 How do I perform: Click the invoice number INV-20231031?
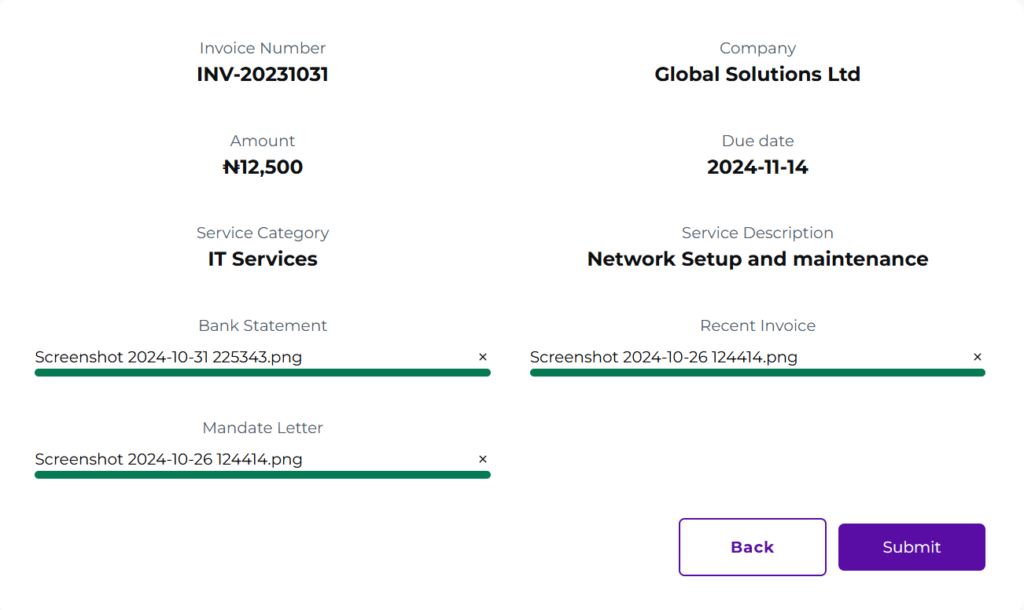(x=262, y=75)
